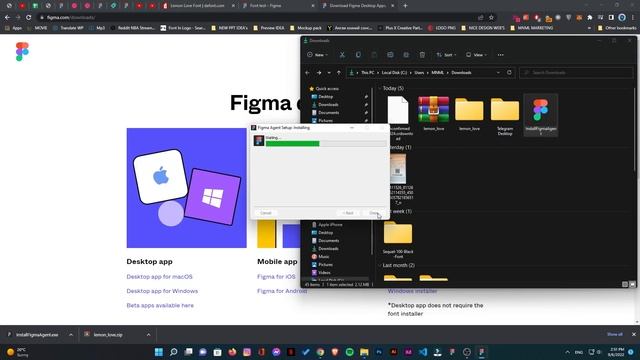Switch to the lemon Love Font dafont tab

tap(198, 6)
